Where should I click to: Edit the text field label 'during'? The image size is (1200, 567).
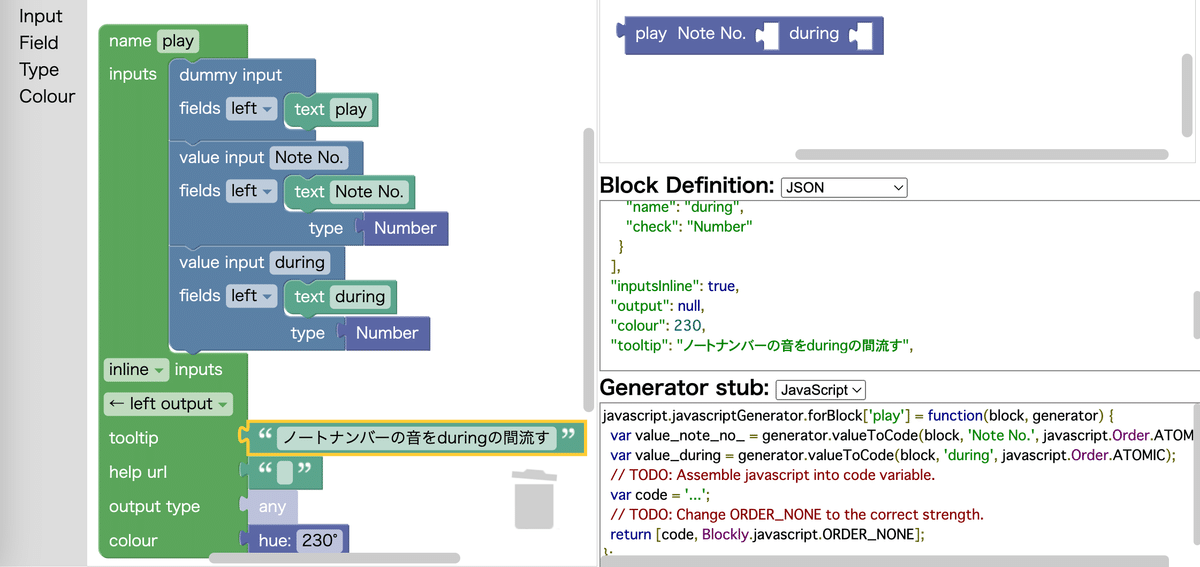(x=360, y=296)
